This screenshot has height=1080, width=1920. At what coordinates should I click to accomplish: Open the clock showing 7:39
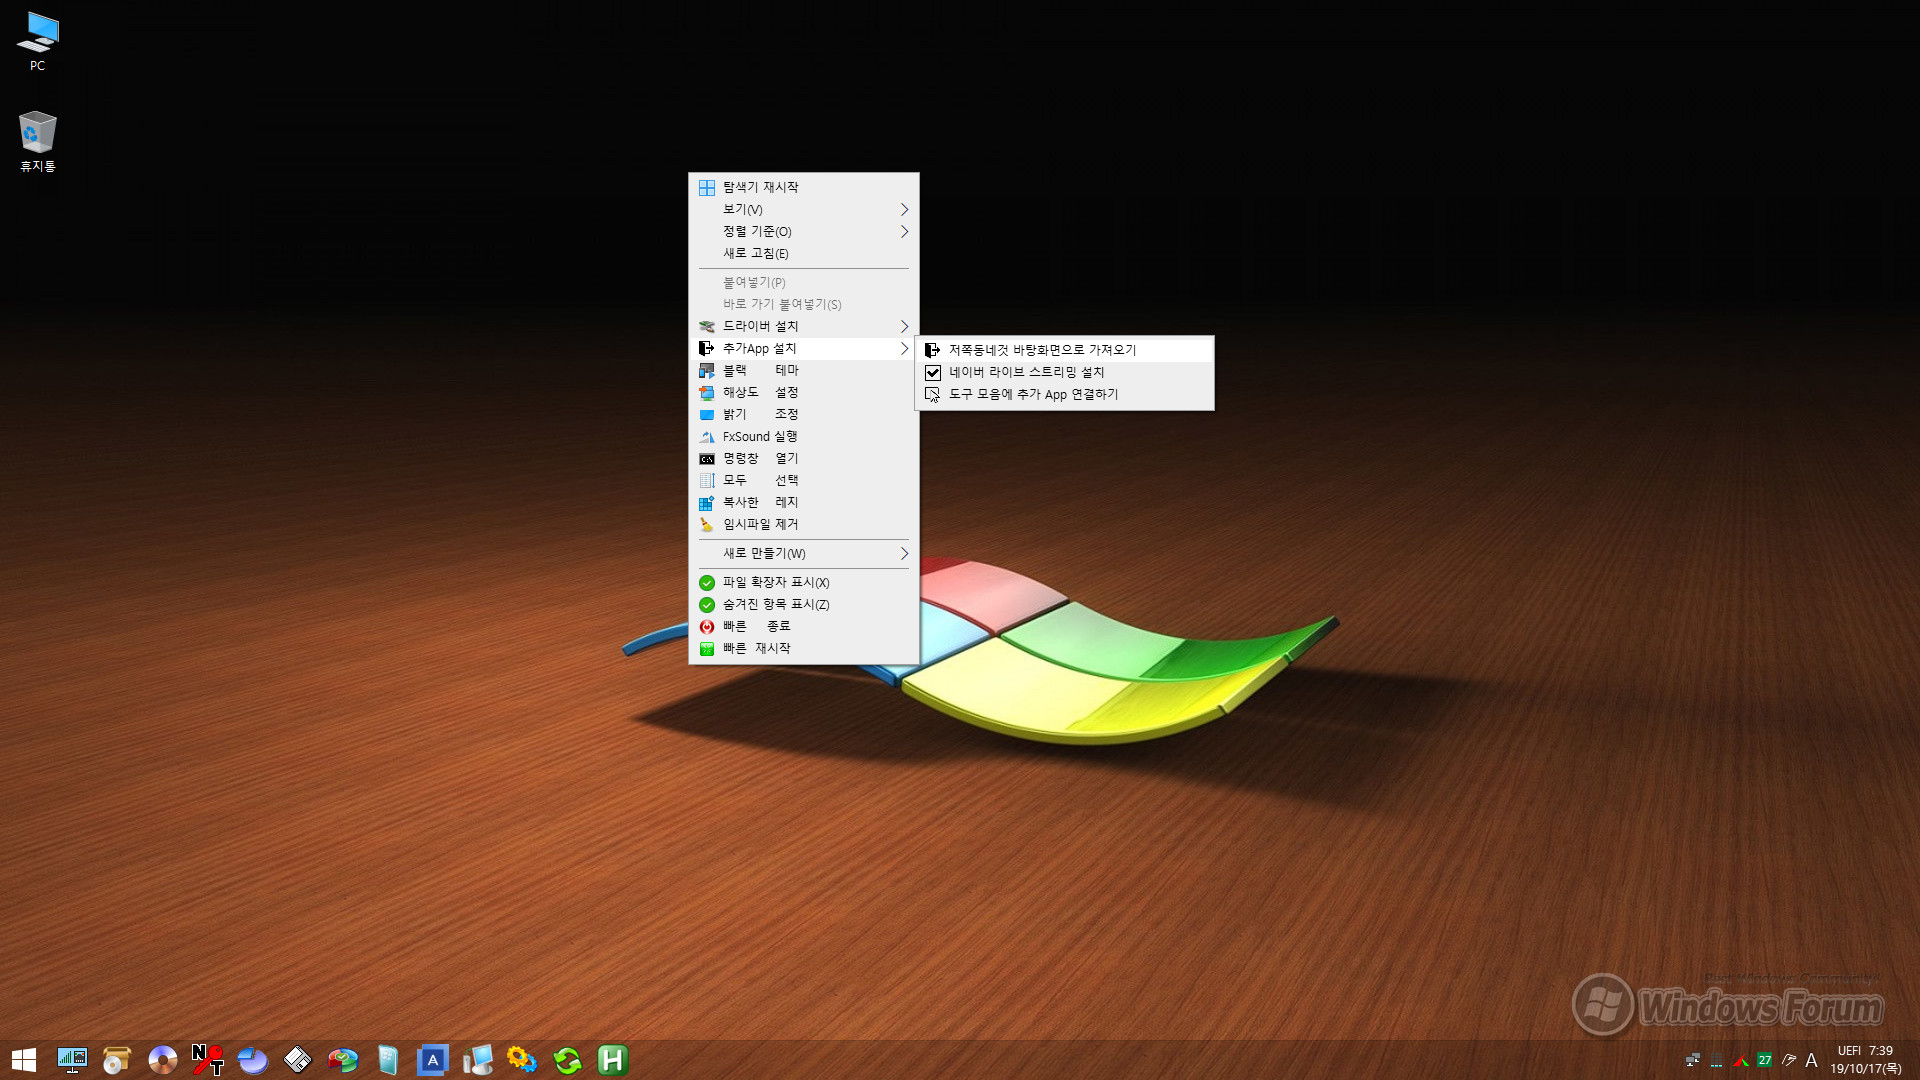click(x=1866, y=1060)
